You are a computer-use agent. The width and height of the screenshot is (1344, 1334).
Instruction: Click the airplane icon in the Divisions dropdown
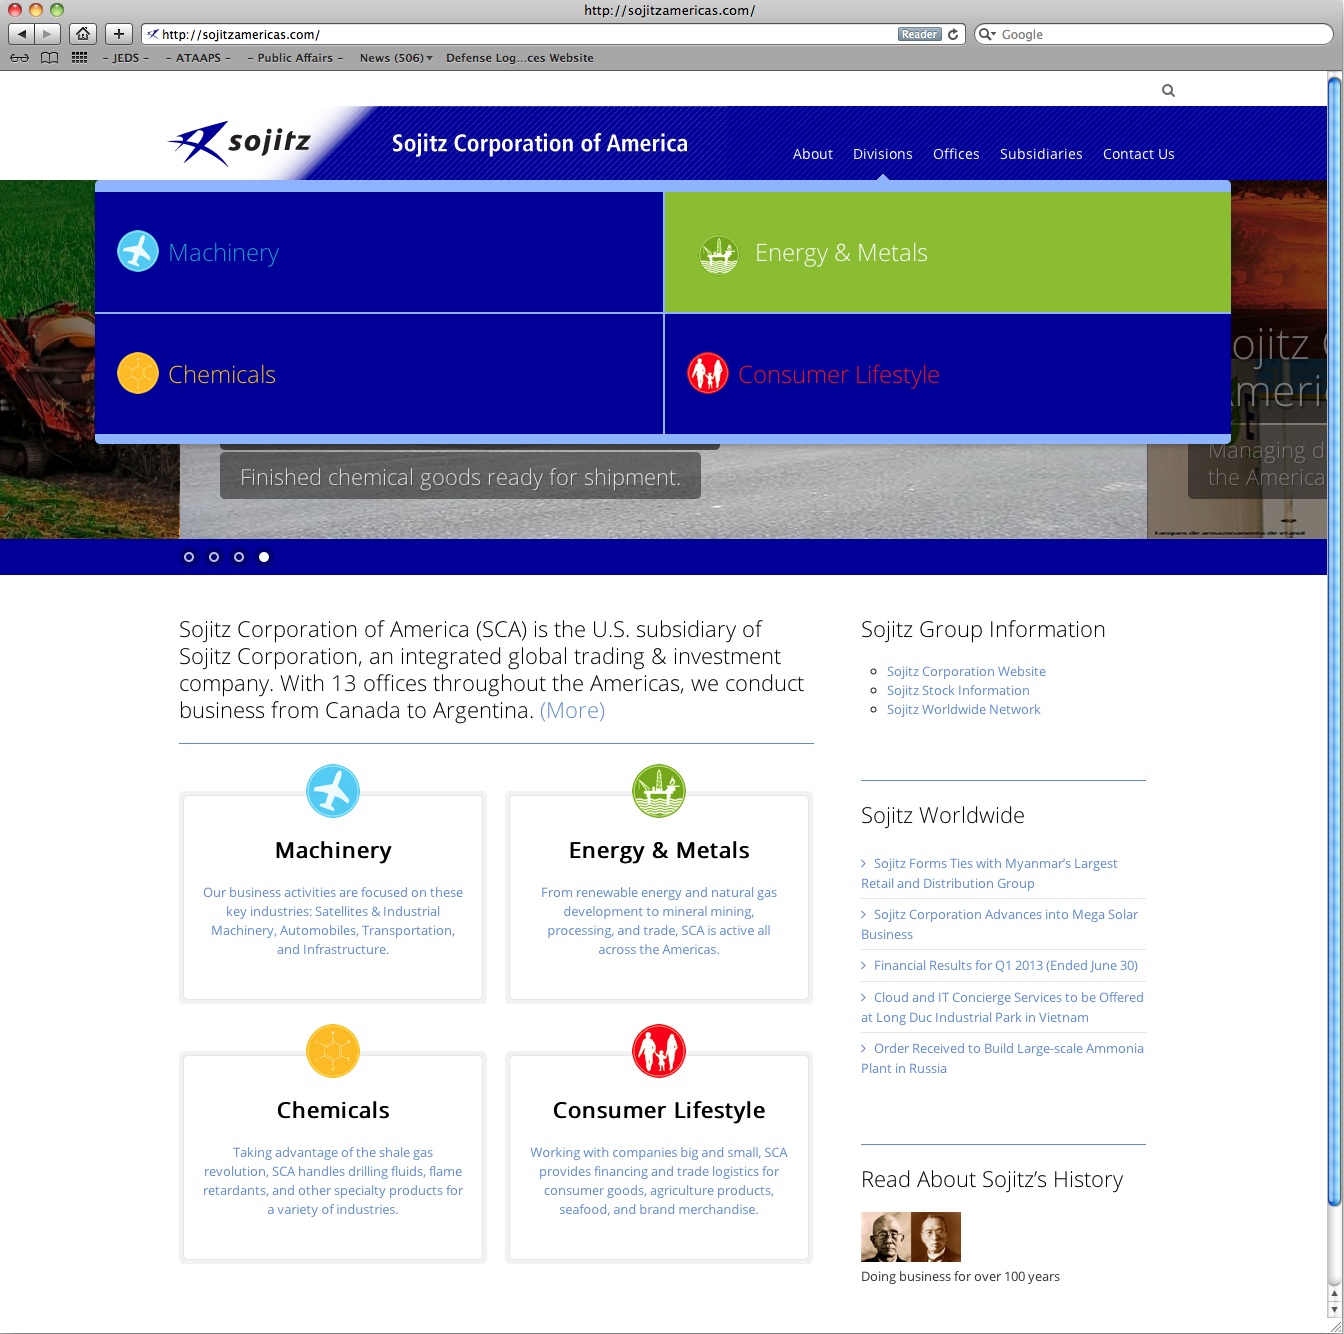[x=138, y=252]
